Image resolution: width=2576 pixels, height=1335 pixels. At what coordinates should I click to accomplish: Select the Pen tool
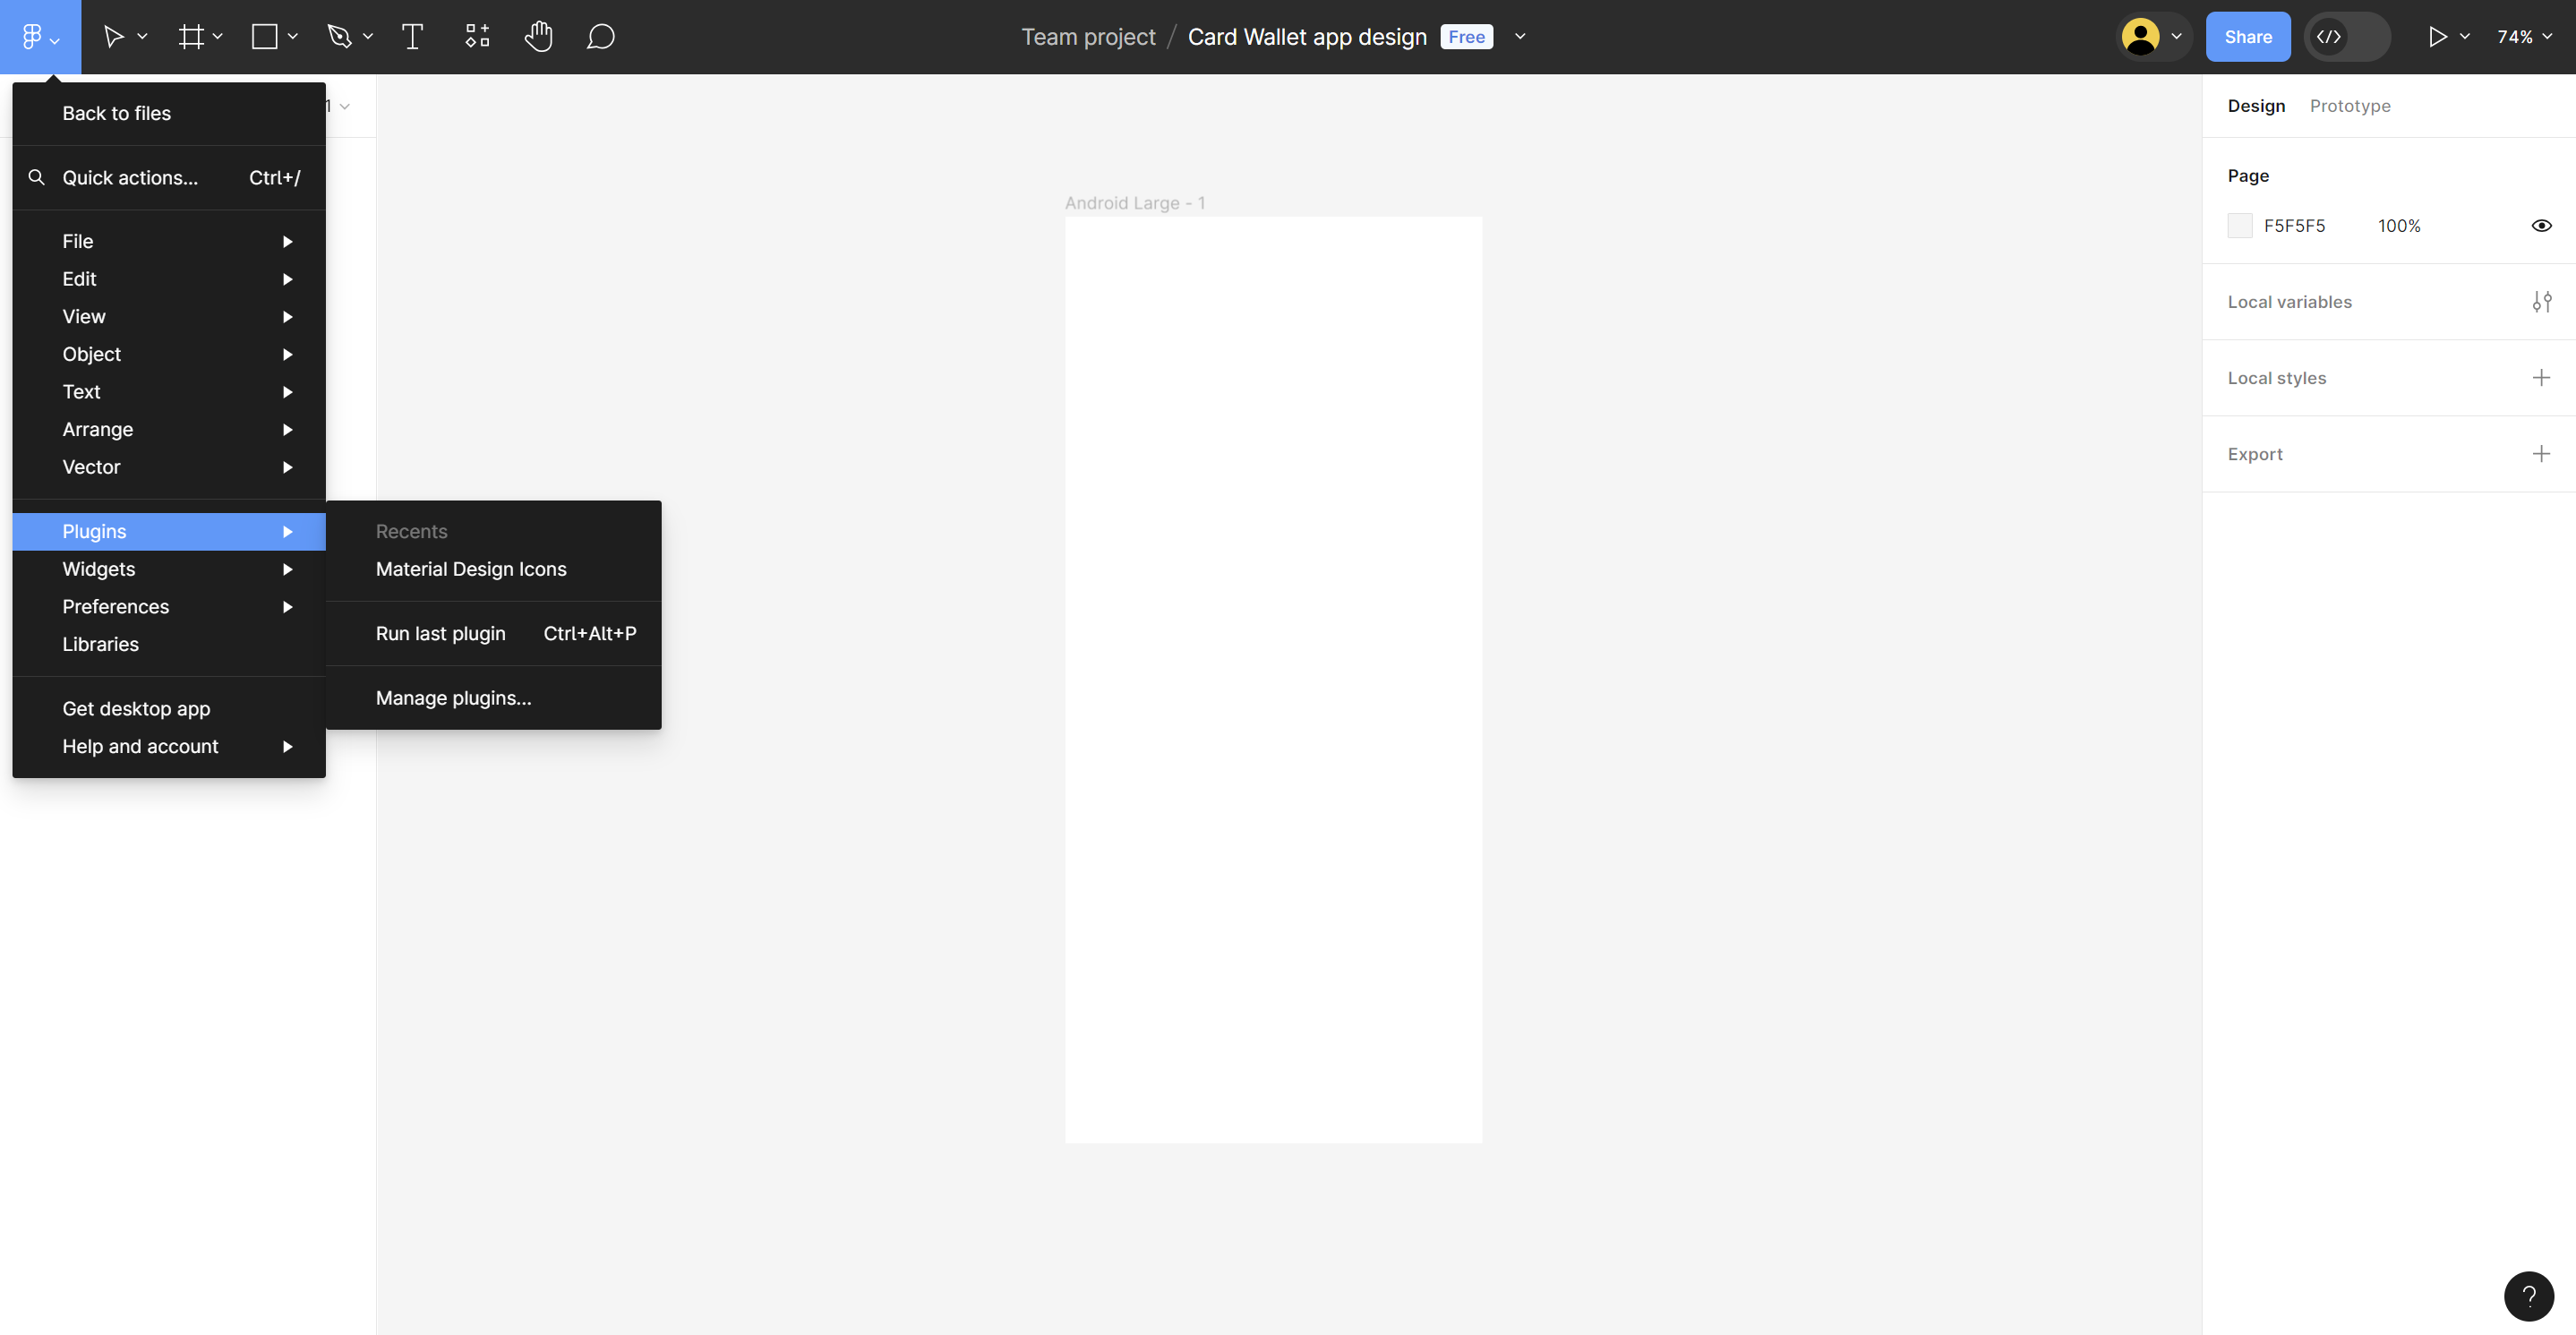(x=339, y=37)
